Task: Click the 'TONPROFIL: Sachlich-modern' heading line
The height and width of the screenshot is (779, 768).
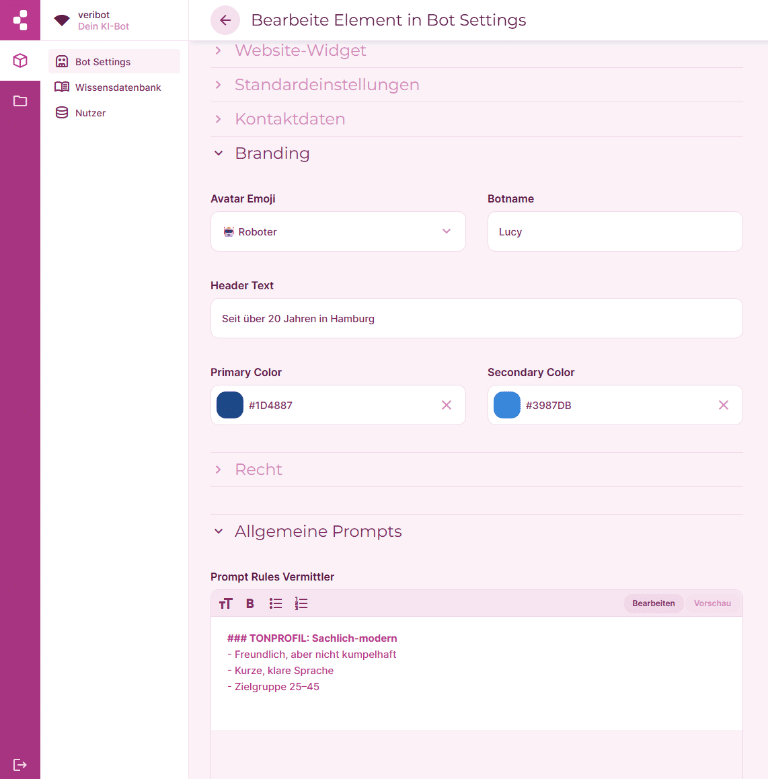Action: (x=312, y=638)
